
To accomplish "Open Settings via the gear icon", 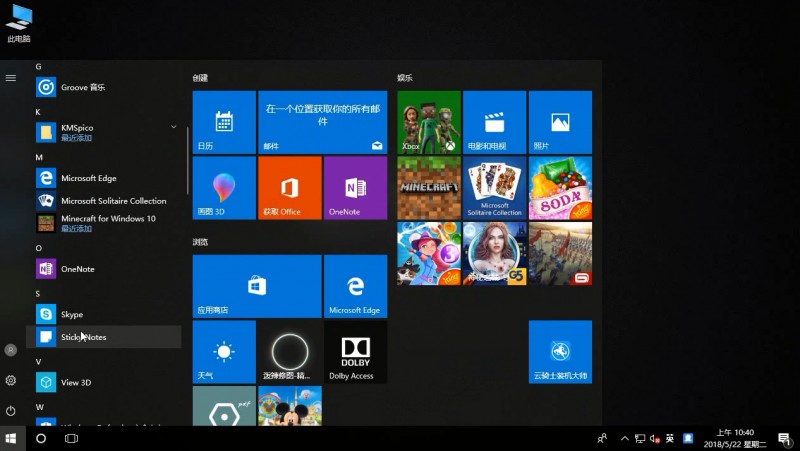I will [11, 380].
